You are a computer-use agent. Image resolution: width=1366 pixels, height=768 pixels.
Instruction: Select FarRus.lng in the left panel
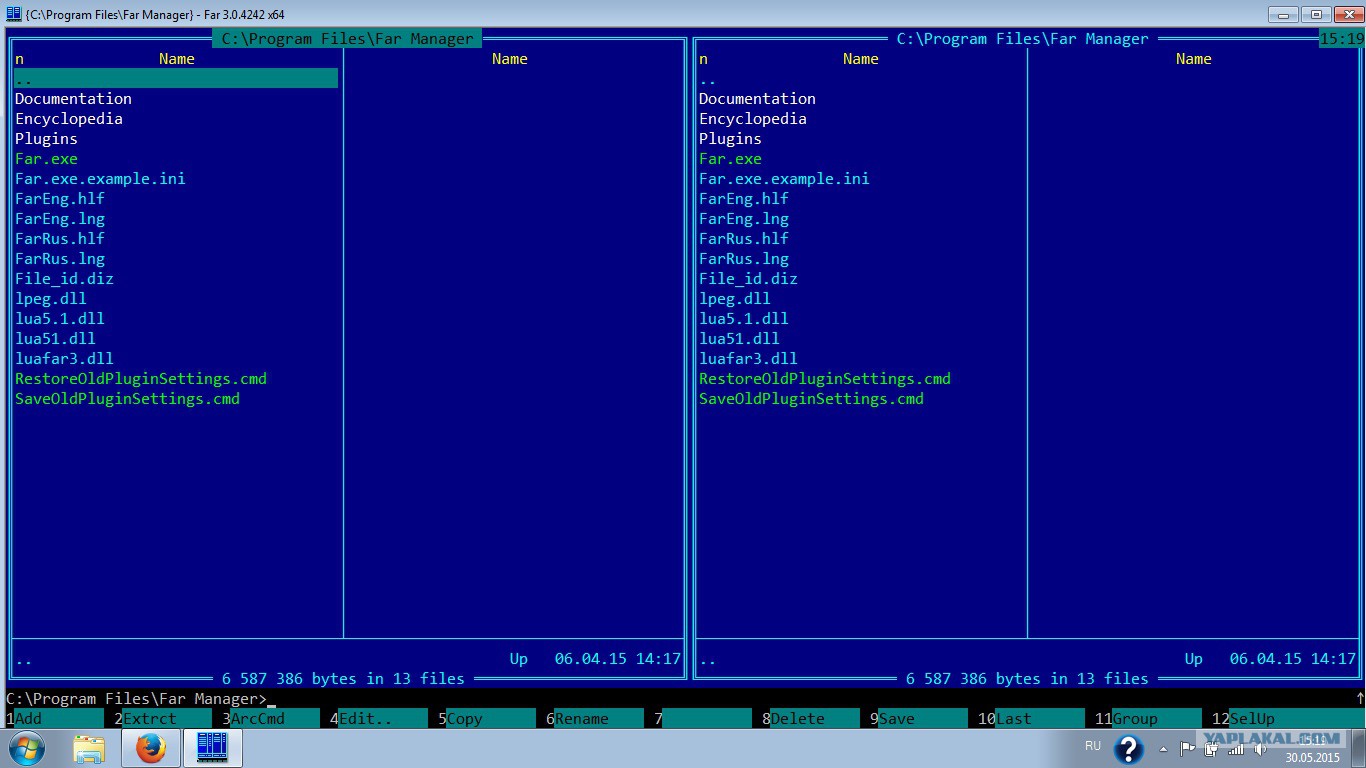tap(60, 259)
